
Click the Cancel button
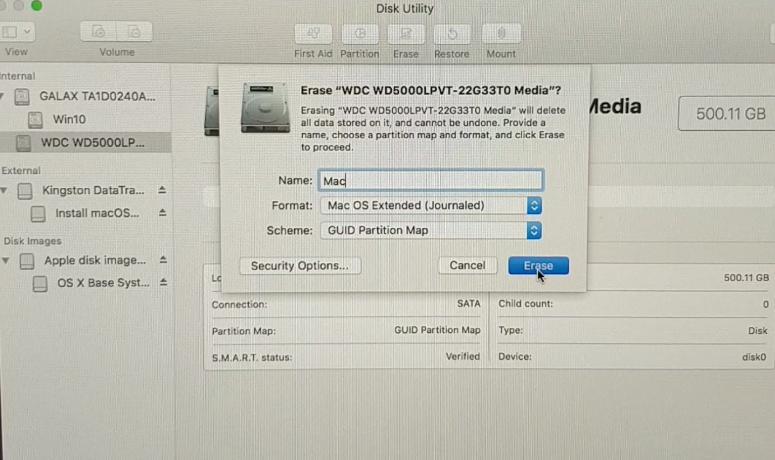click(467, 265)
